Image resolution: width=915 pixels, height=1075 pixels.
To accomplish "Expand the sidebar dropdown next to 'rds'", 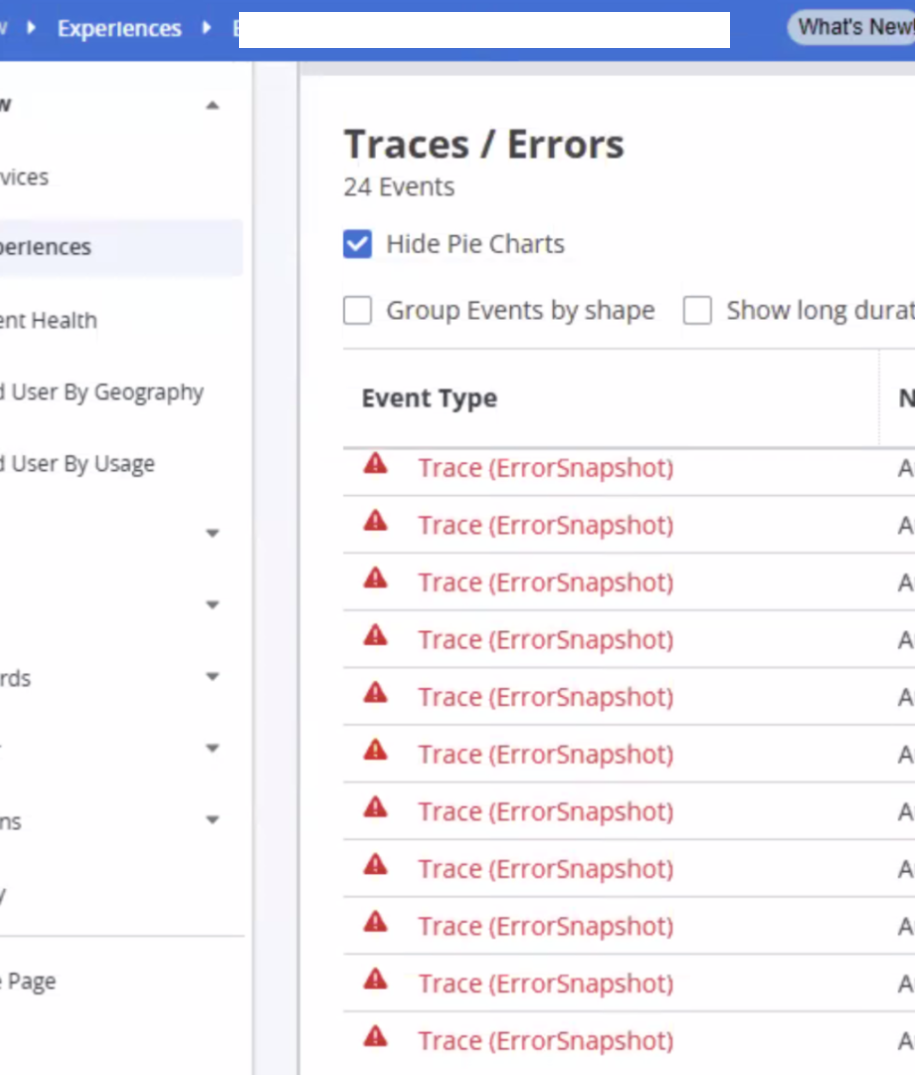I will pos(212,677).
